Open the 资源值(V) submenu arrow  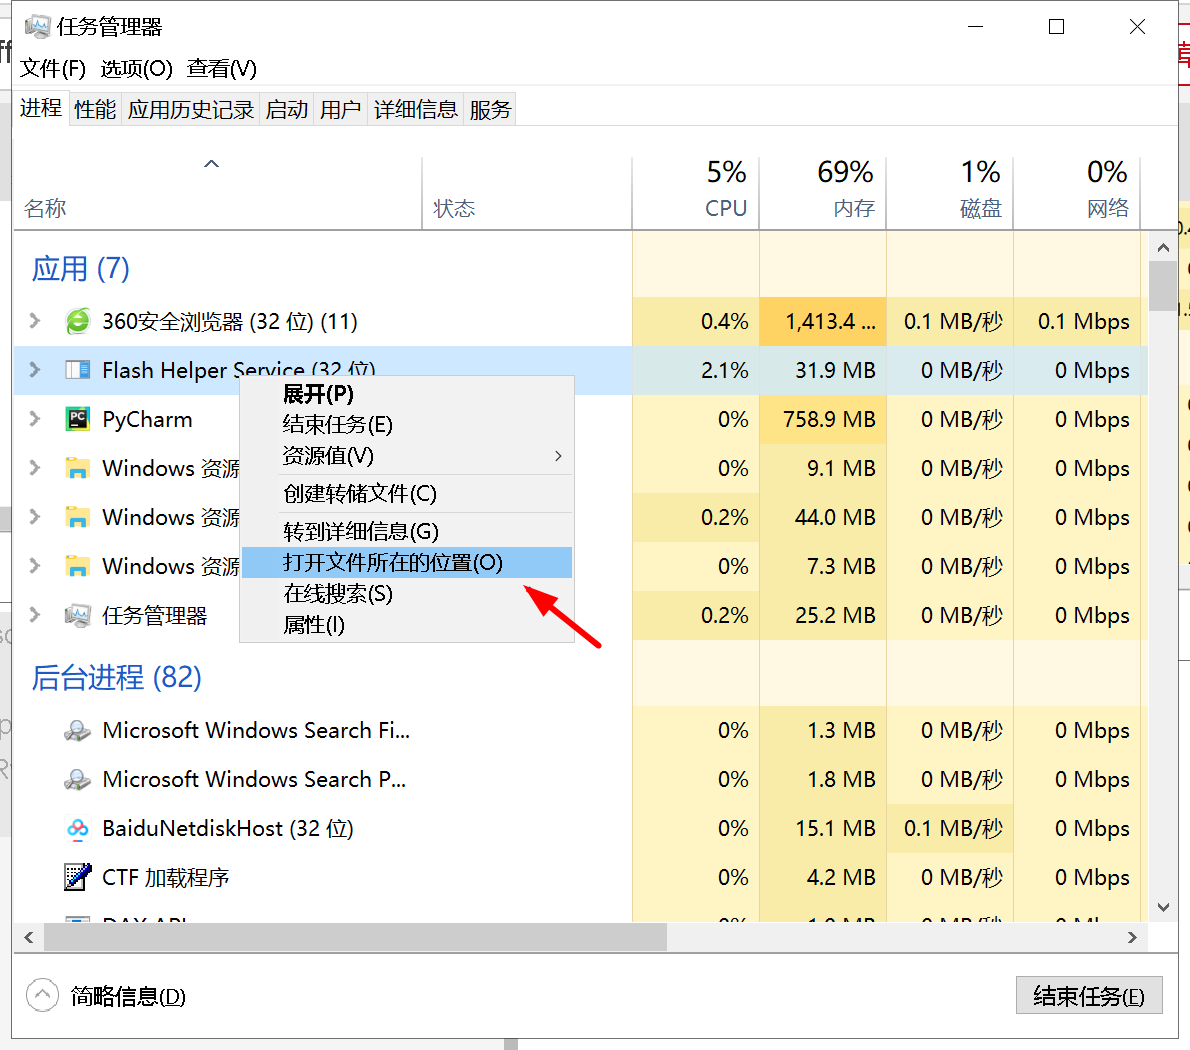click(558, 456)
